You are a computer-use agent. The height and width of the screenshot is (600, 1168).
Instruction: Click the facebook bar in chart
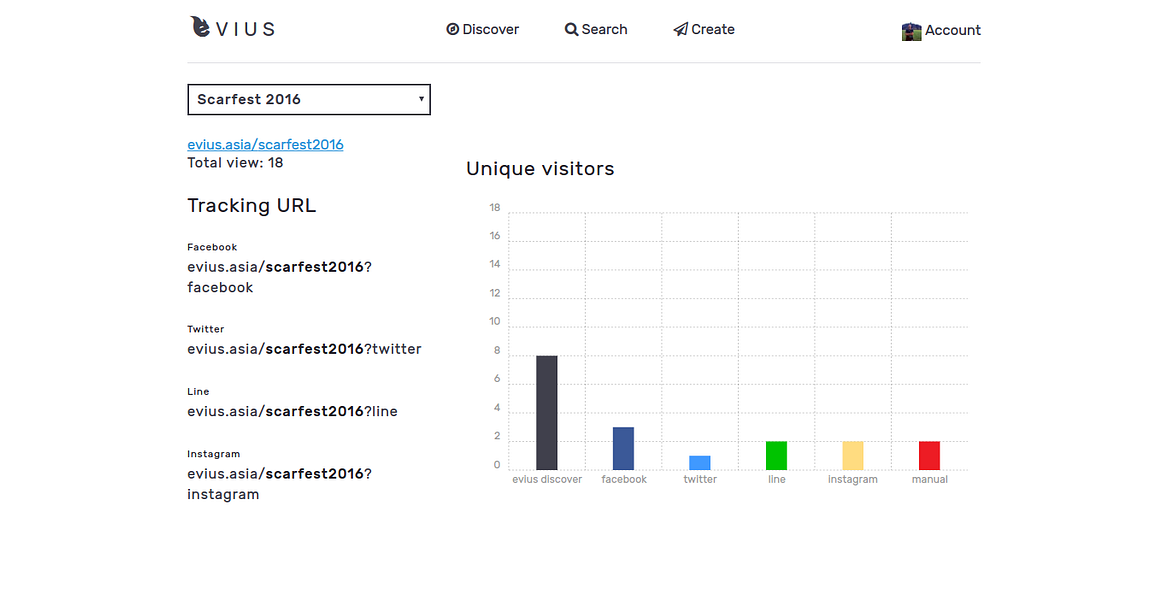click(623, 449)
